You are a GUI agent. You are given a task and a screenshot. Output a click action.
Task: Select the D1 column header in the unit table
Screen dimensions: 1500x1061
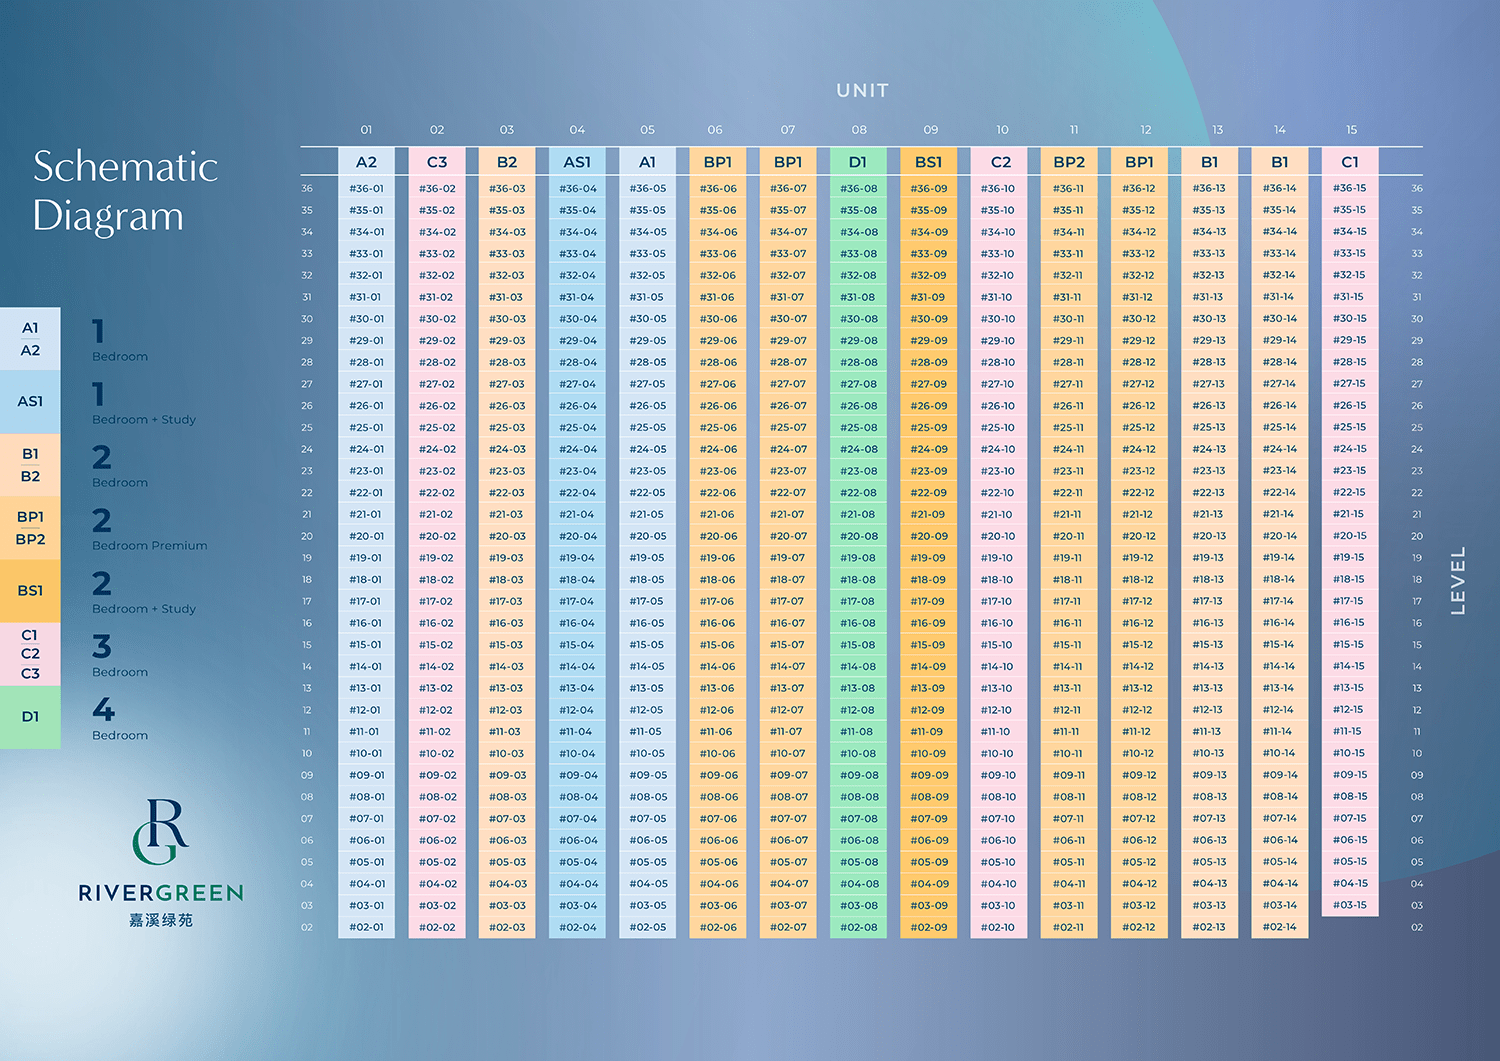point(858,162)
